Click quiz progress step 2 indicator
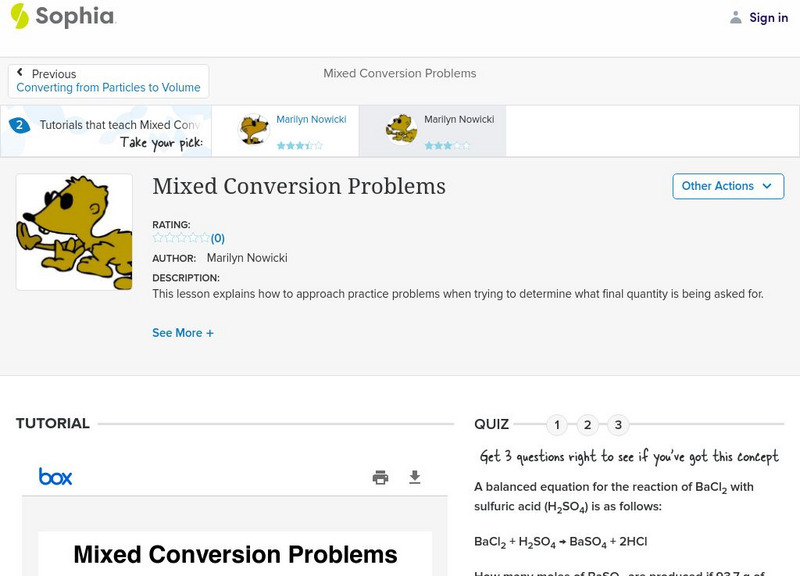800x576 pixels. (x=587, y=424)
